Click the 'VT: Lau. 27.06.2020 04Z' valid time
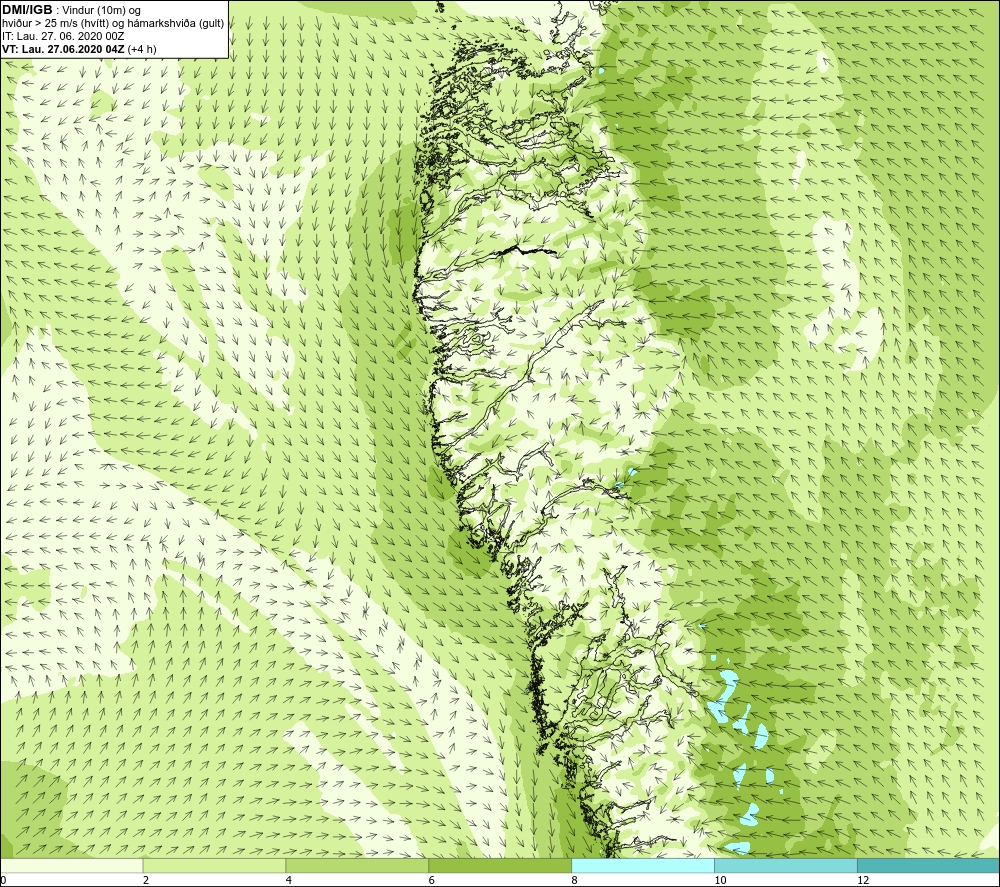 63,49
